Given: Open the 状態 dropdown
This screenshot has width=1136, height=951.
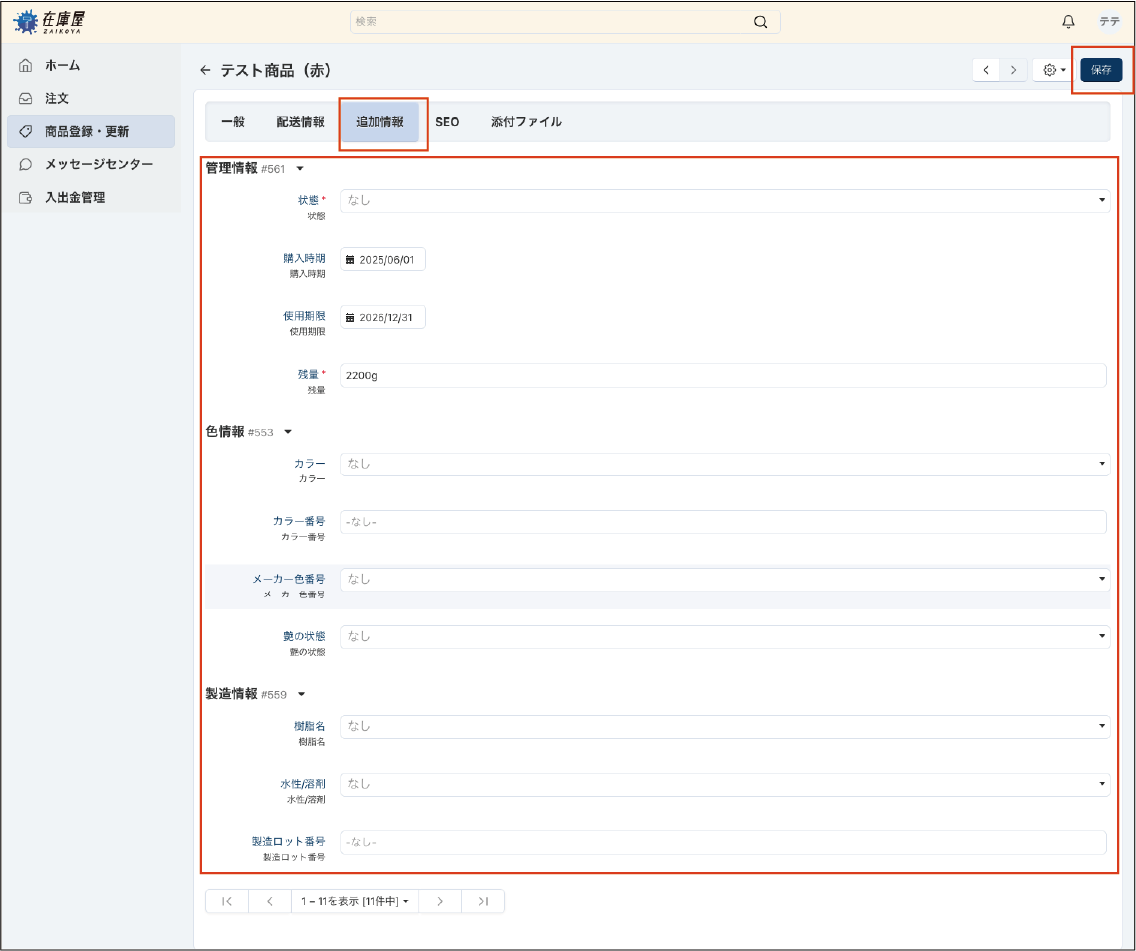Looking at the screenshot, I should [x=724, y=200].
